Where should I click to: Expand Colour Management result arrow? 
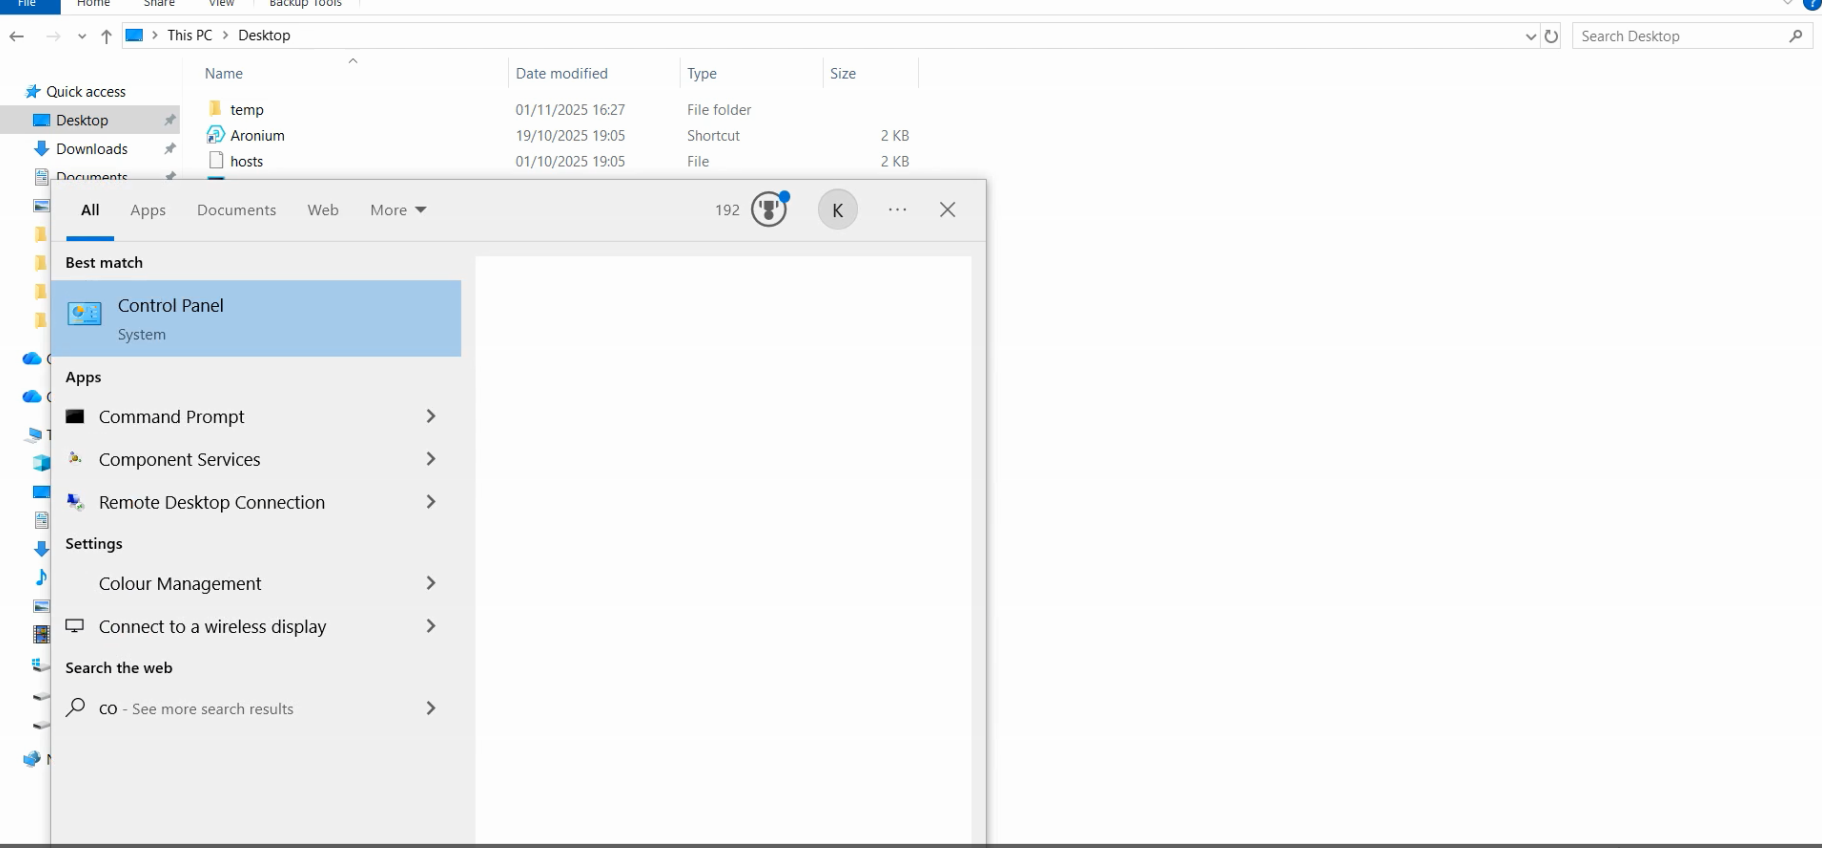click(431, 583)
